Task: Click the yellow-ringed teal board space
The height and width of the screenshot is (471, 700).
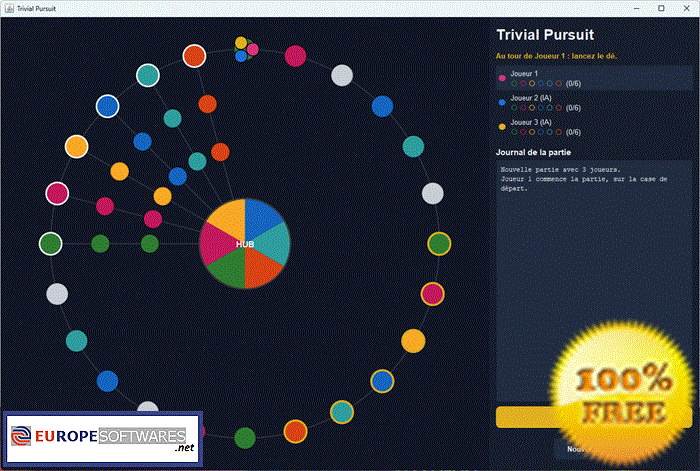Action: point(342,412)
